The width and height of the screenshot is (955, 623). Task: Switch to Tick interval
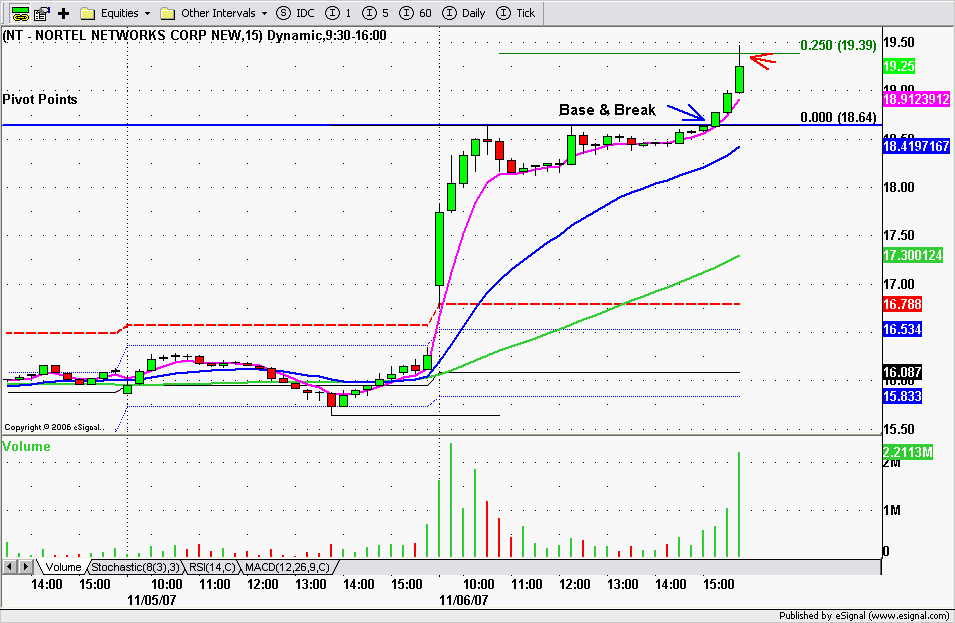[515, 13]
